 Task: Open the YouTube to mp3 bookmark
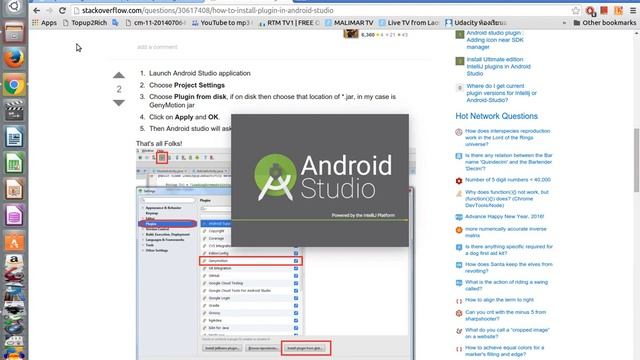click(223, 23)
